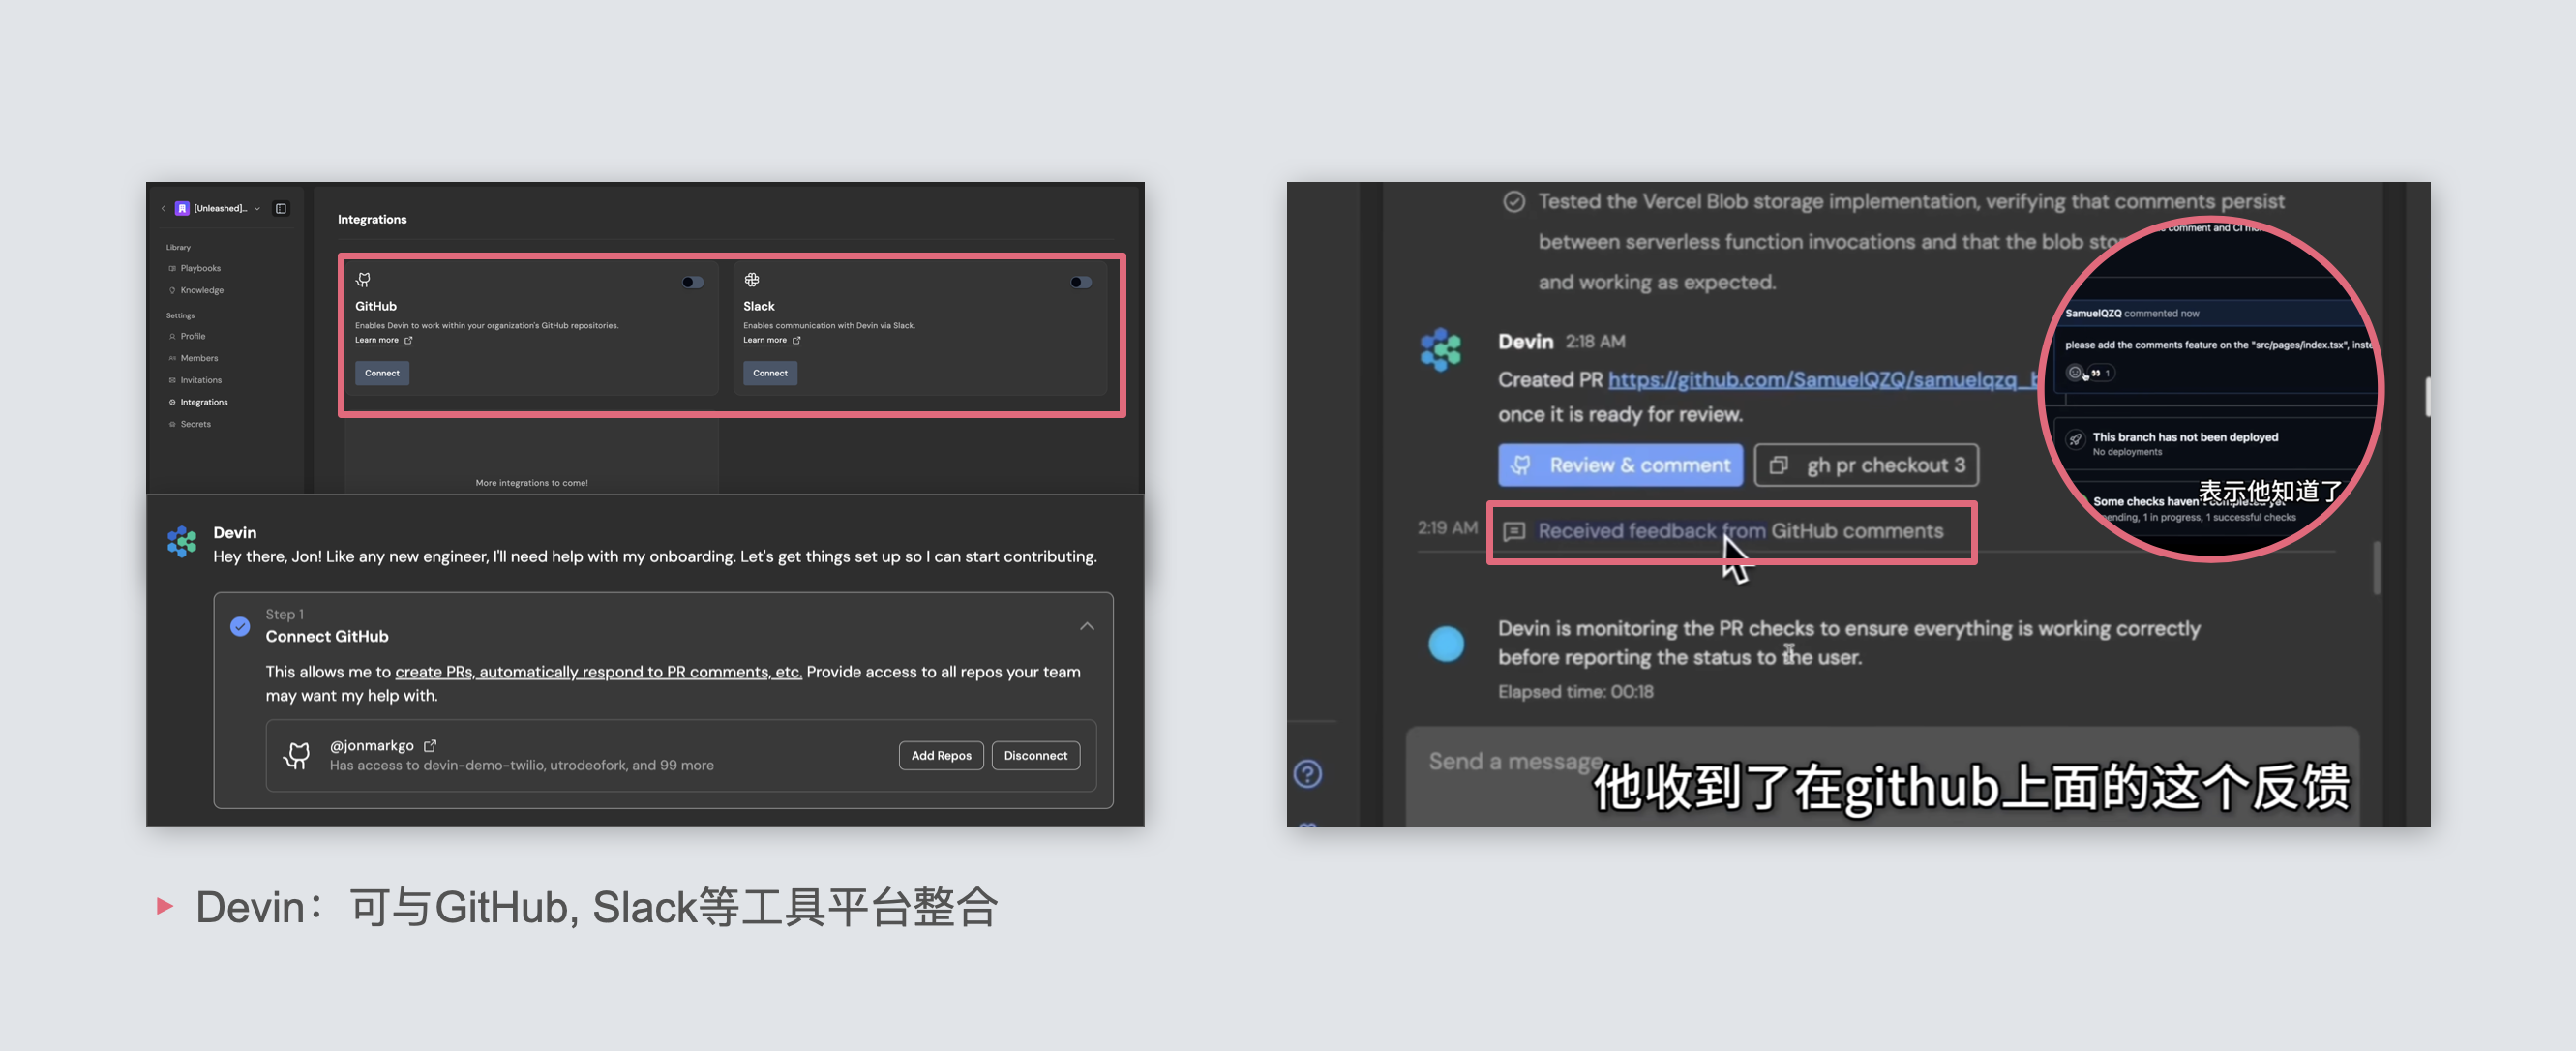Open external link icon beside GitHub Learn more
The image size is (2576, 1051).
click(408, 340)
